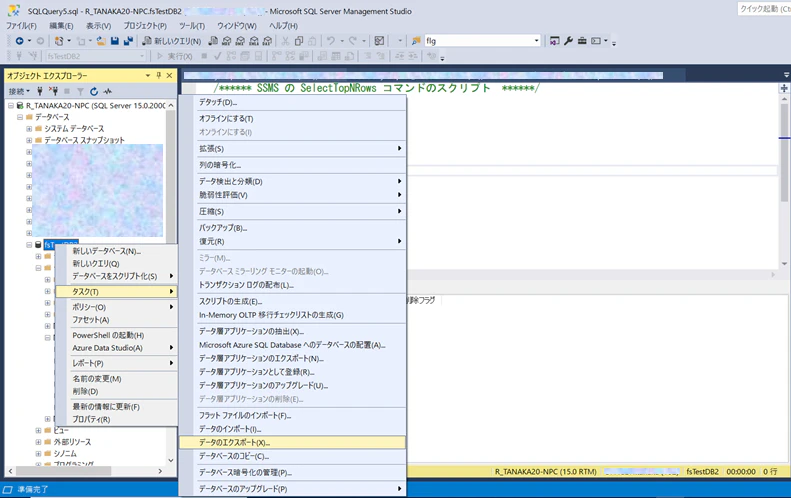Expand the データベース スナップショット node
The height and width of the screenshot is (498, 791).
(29, 140)
